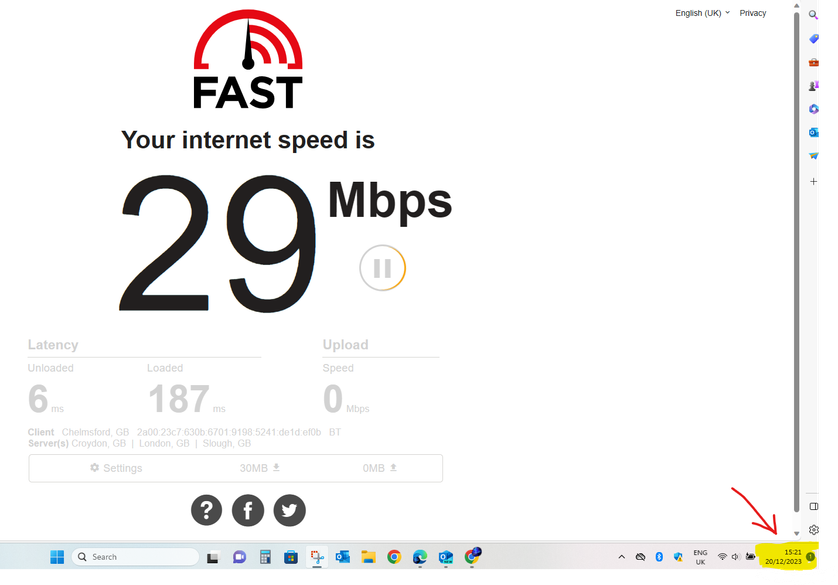838x585 pixels.
Task: Click the taskbar Search box
Action: click(x=135, y=557)
